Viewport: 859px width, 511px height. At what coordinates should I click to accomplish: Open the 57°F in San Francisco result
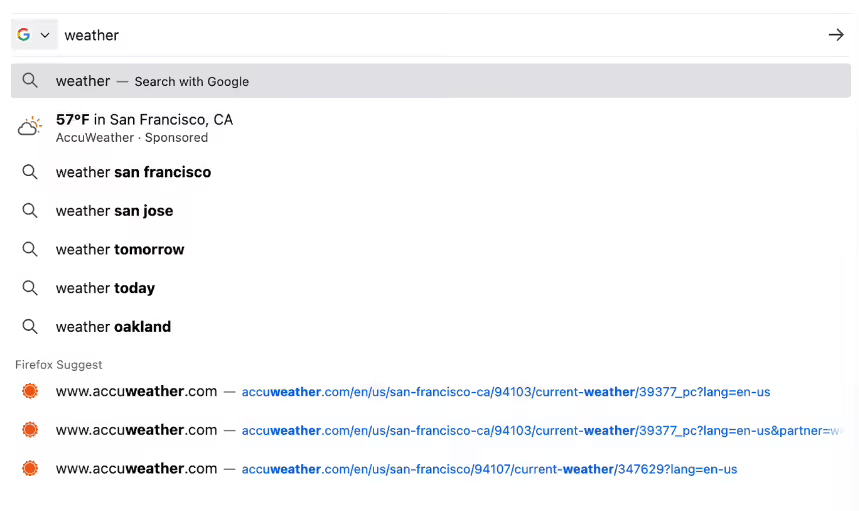[x=144, y=119]
